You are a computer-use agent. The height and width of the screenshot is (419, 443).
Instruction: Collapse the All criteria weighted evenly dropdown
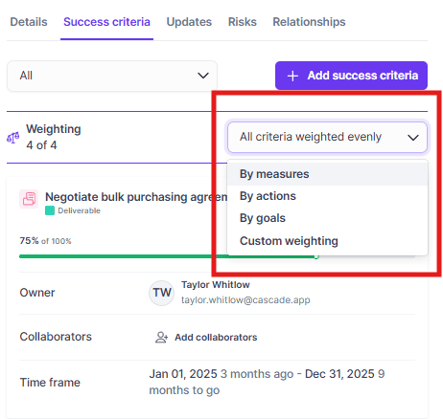click(x=327, y=137)
